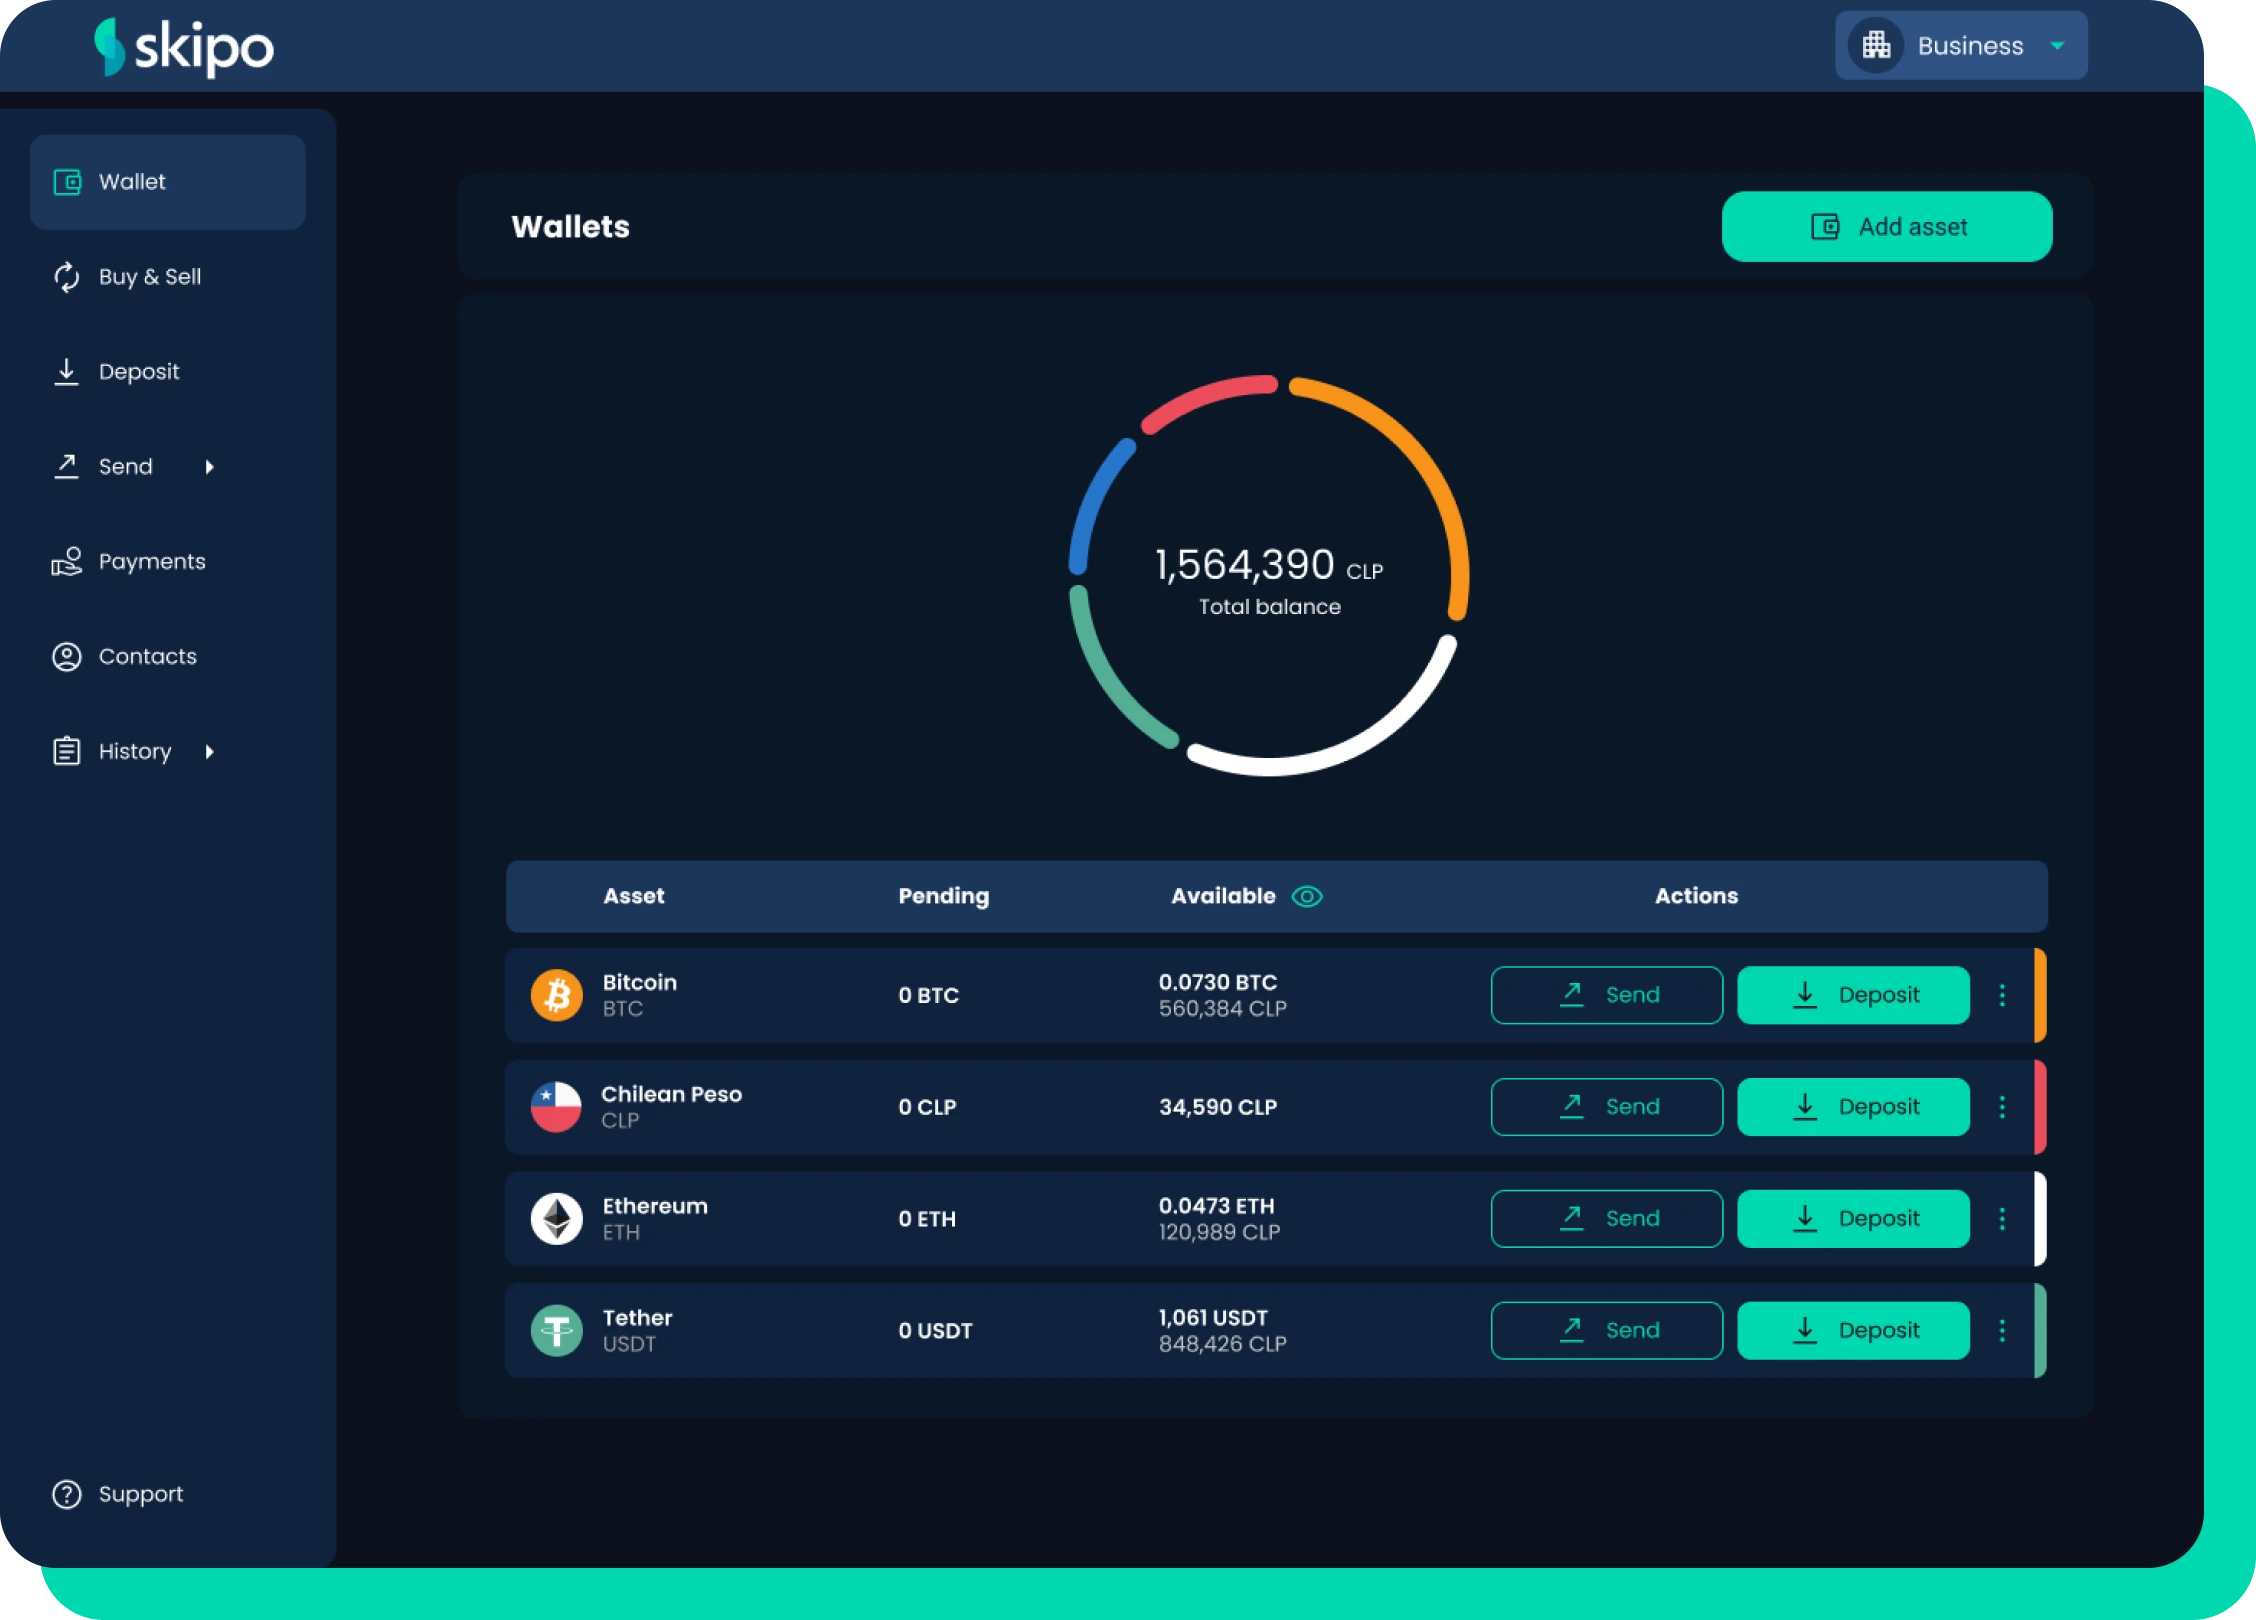Send Chilean Peso CLP

(x=1606, y=1107)
